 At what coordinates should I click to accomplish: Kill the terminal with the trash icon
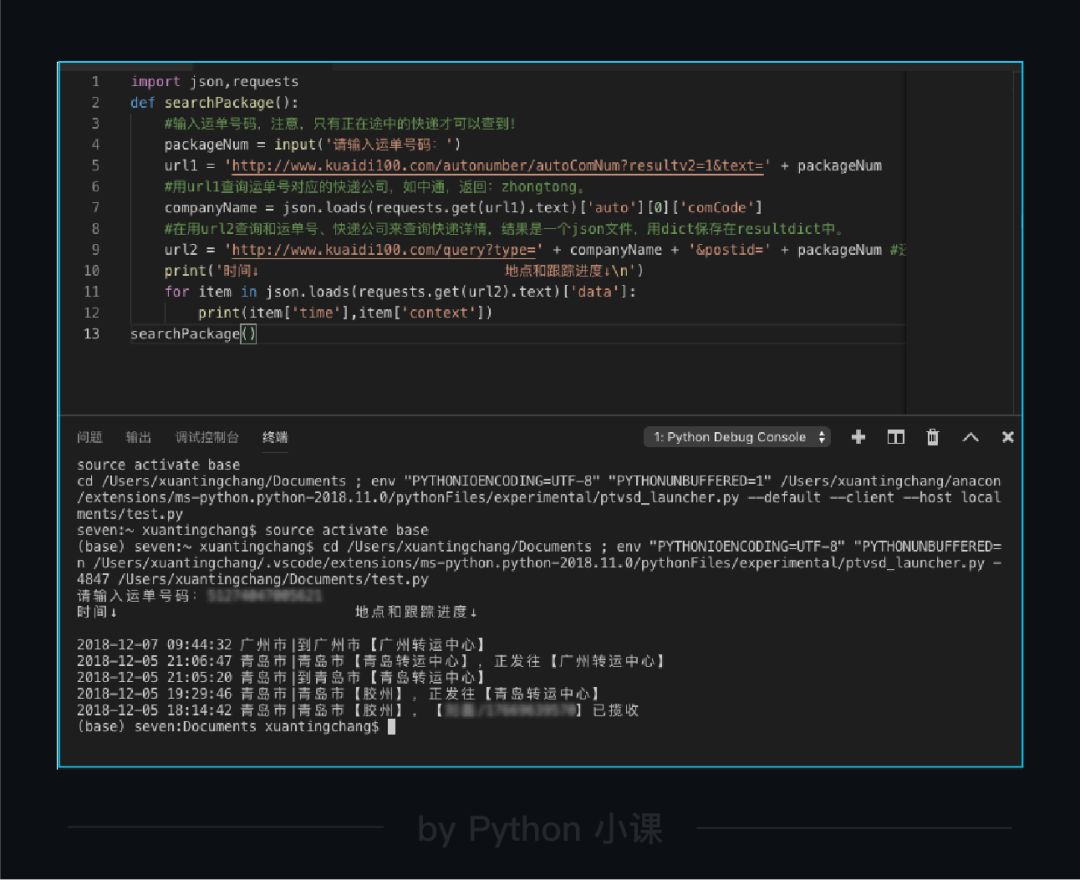tap(932, 437)
